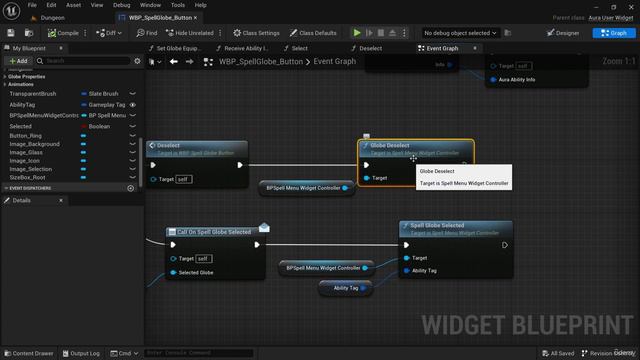The width and height of the screenshot is (640, 360).
Task: Compile the widget blueprint
Action: (63, 33)
